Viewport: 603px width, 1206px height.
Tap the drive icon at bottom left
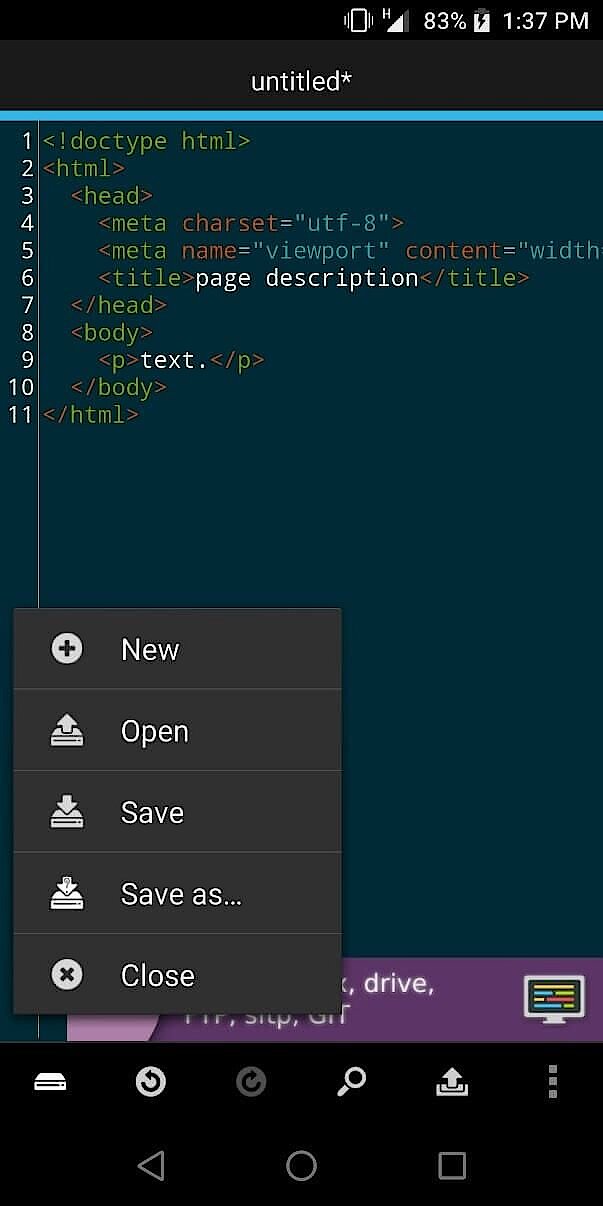[50, 1081]
